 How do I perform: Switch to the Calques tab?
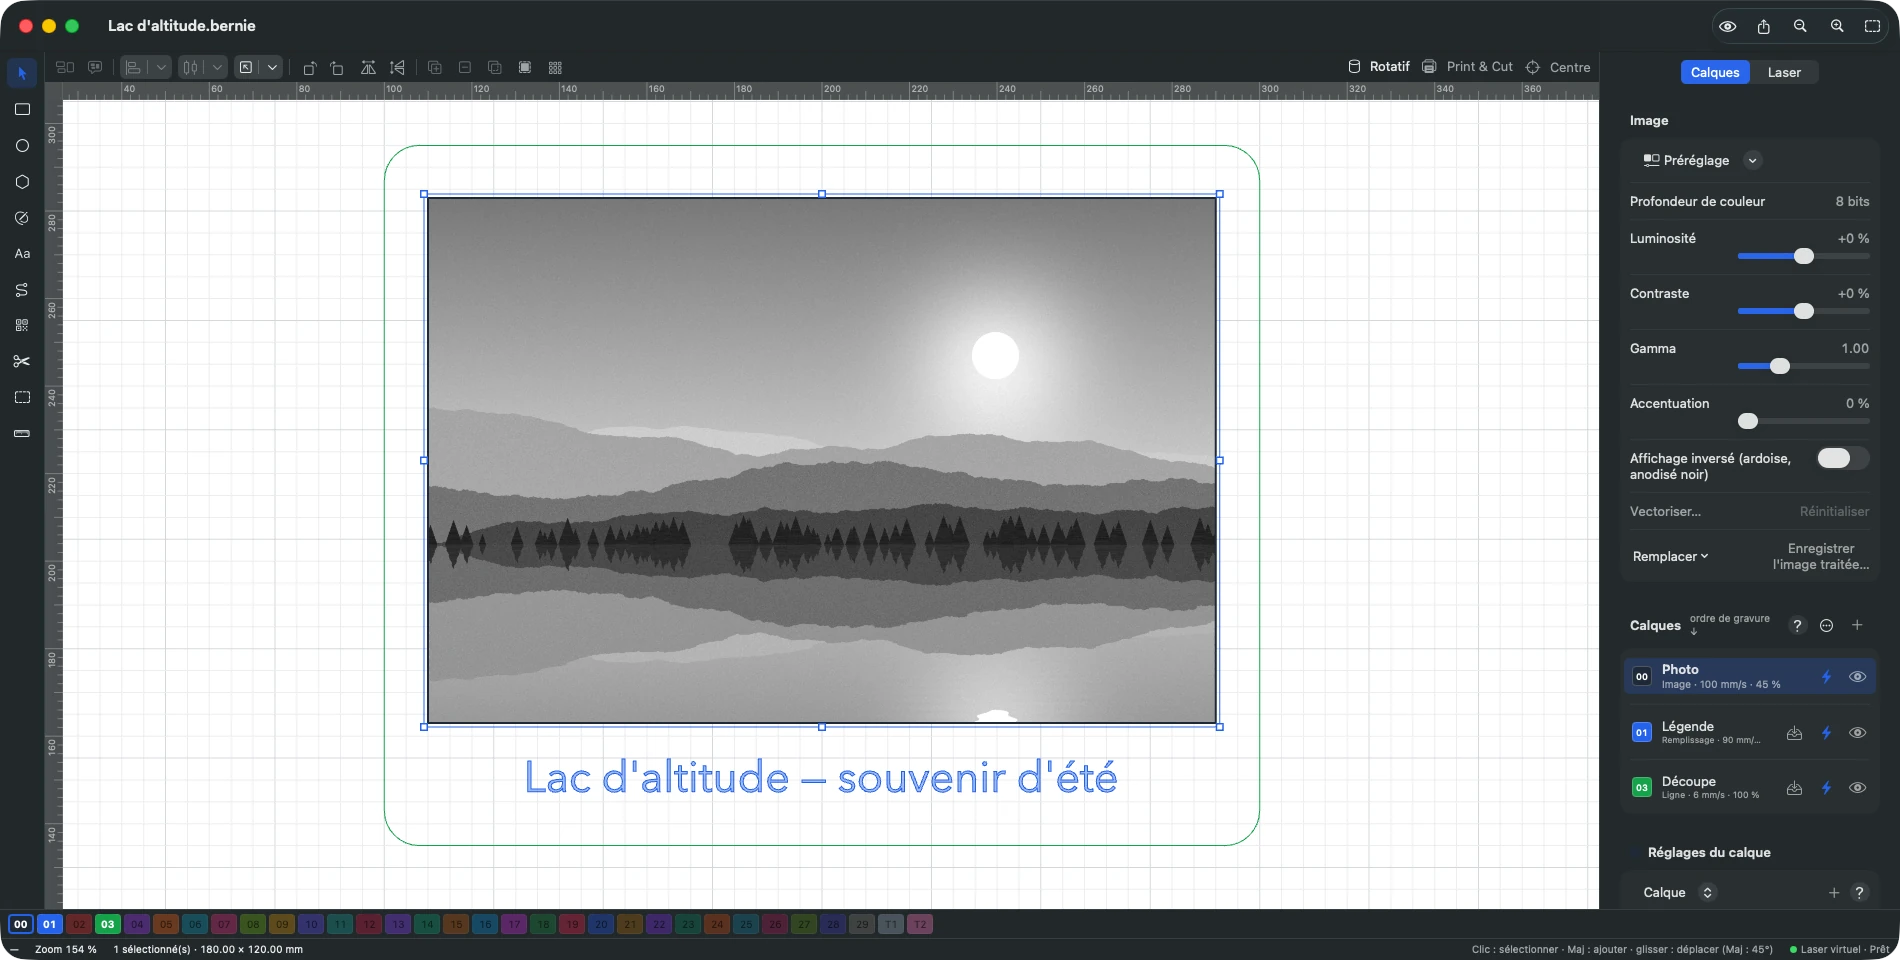[1715, 72]
